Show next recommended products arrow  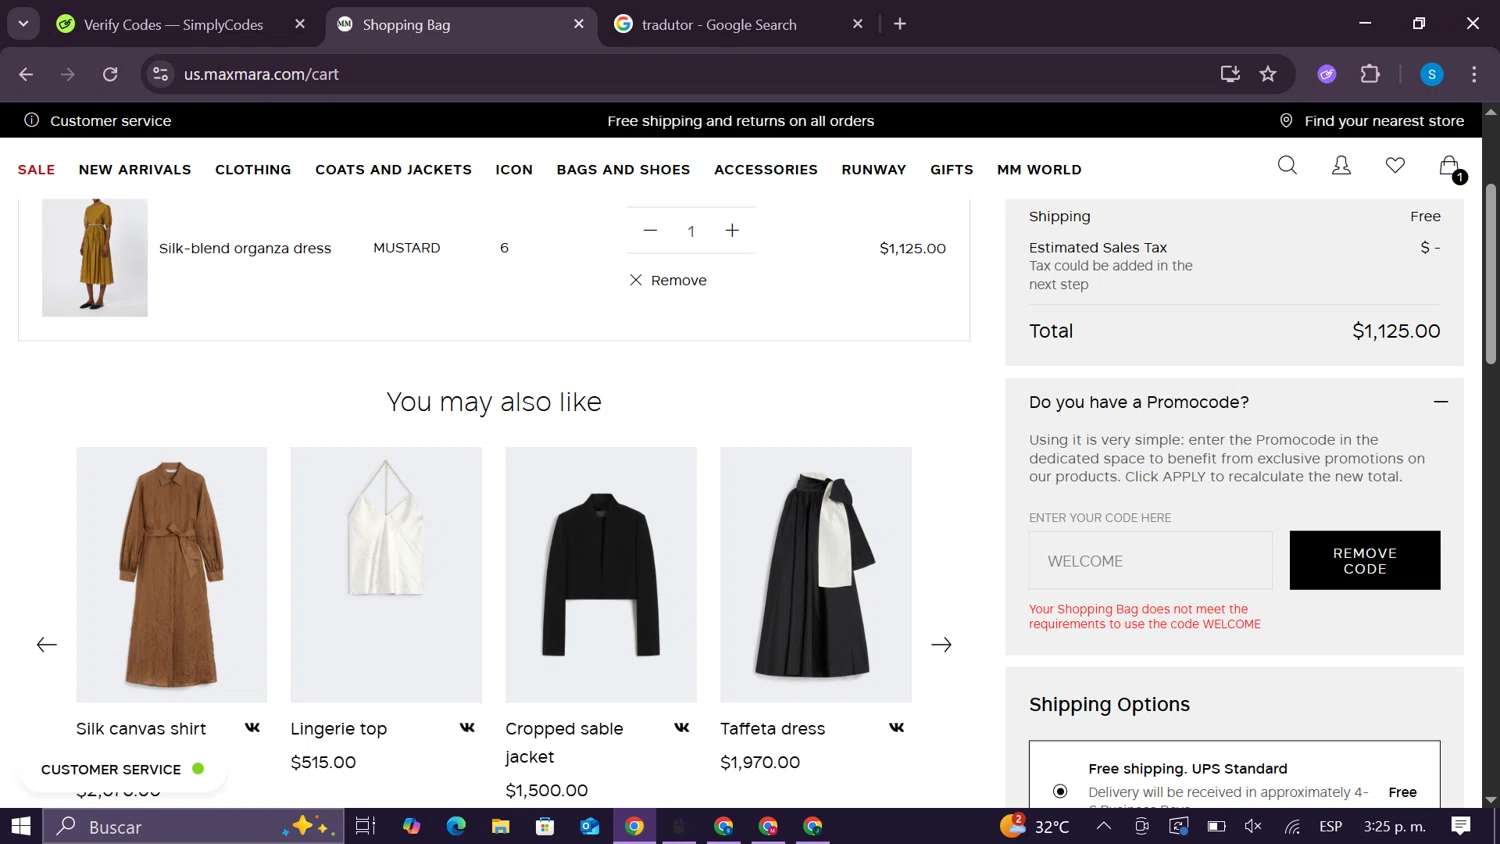tap(941, 645)
